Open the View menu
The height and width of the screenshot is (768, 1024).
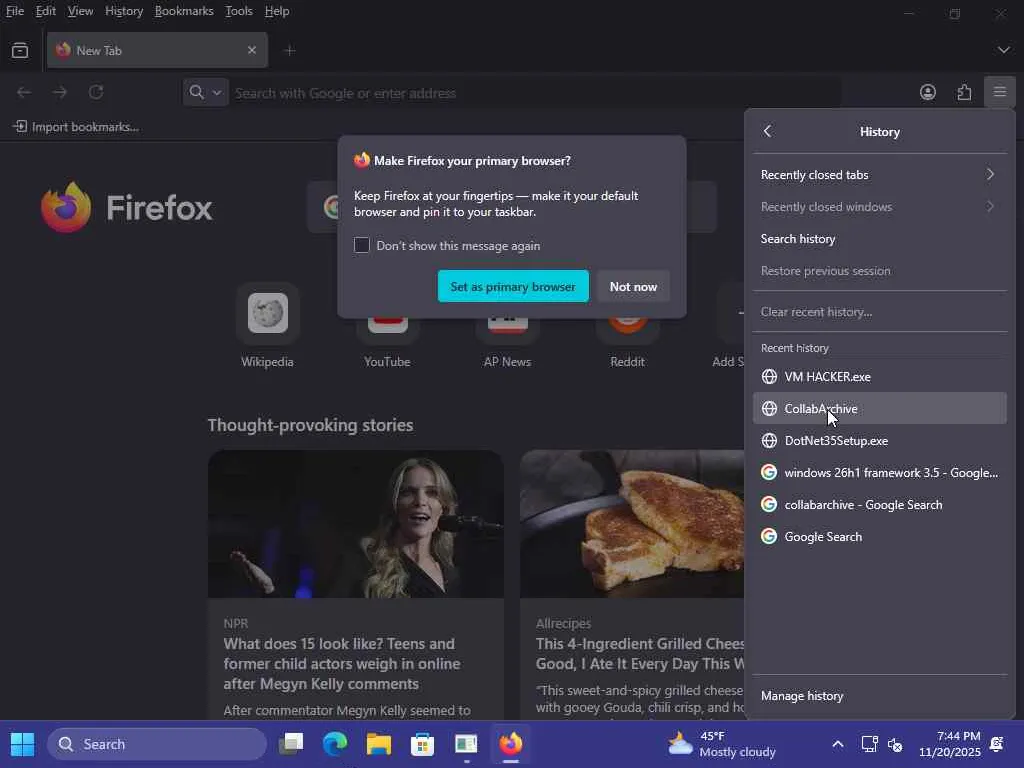[80, 11]
